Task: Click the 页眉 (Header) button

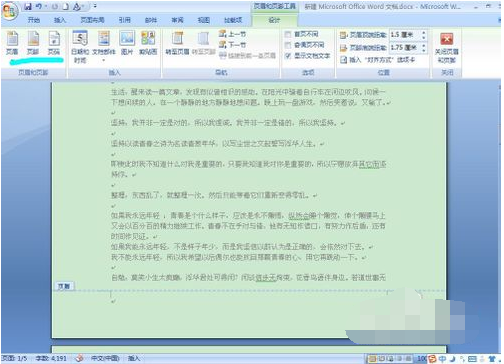Action: [x=12, y=43]
